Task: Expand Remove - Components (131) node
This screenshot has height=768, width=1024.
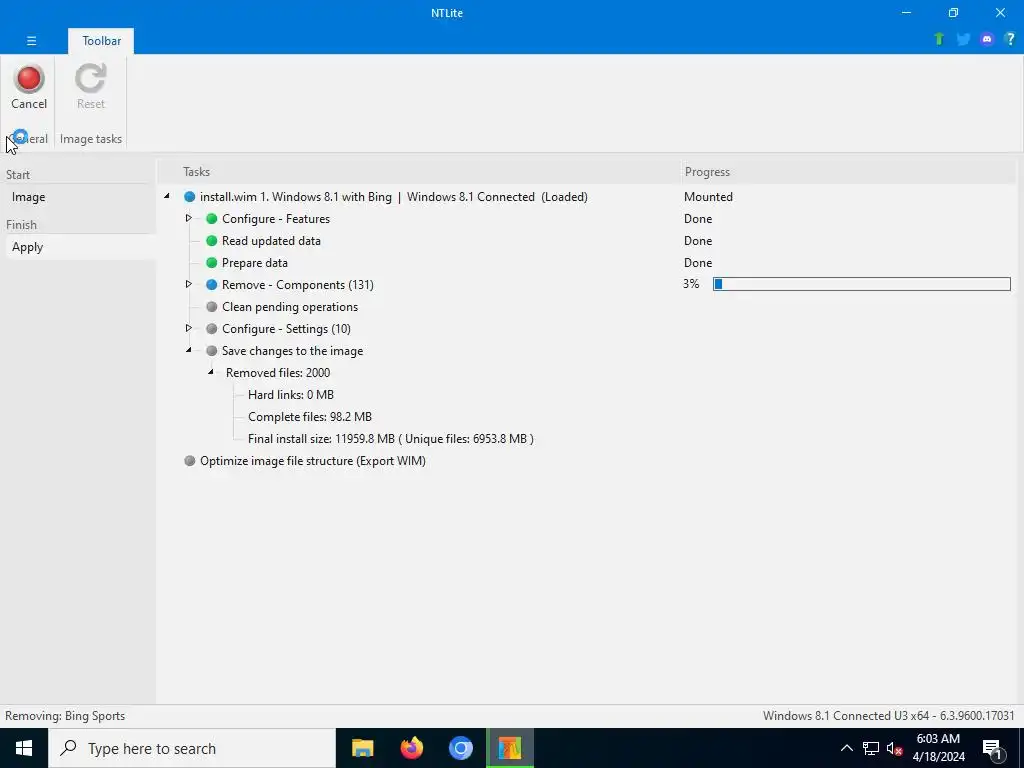Action: 189,284
